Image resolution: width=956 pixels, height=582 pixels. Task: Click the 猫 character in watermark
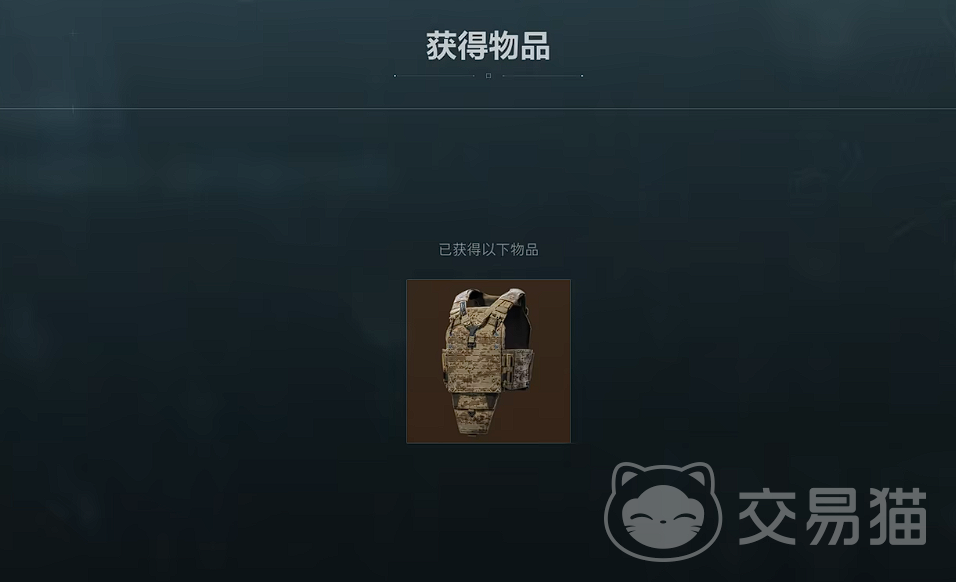pos(897,516)
